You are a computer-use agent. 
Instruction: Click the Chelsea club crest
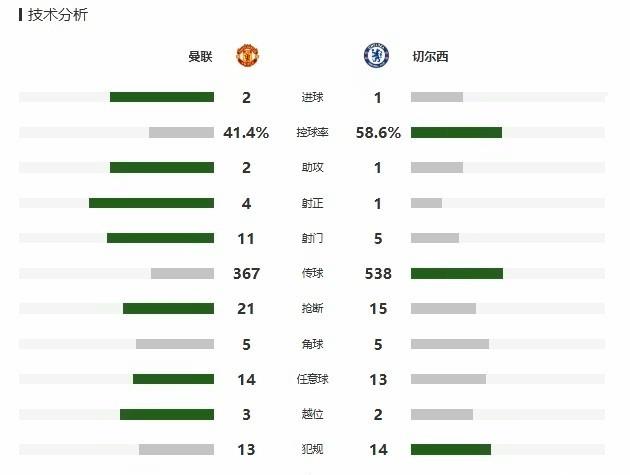[x=376, y=56]
